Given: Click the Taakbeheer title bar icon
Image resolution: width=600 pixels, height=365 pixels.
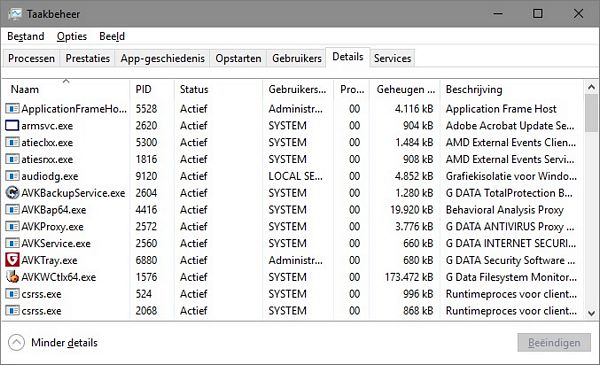Looking at the screenshot, I should [15, 14].
